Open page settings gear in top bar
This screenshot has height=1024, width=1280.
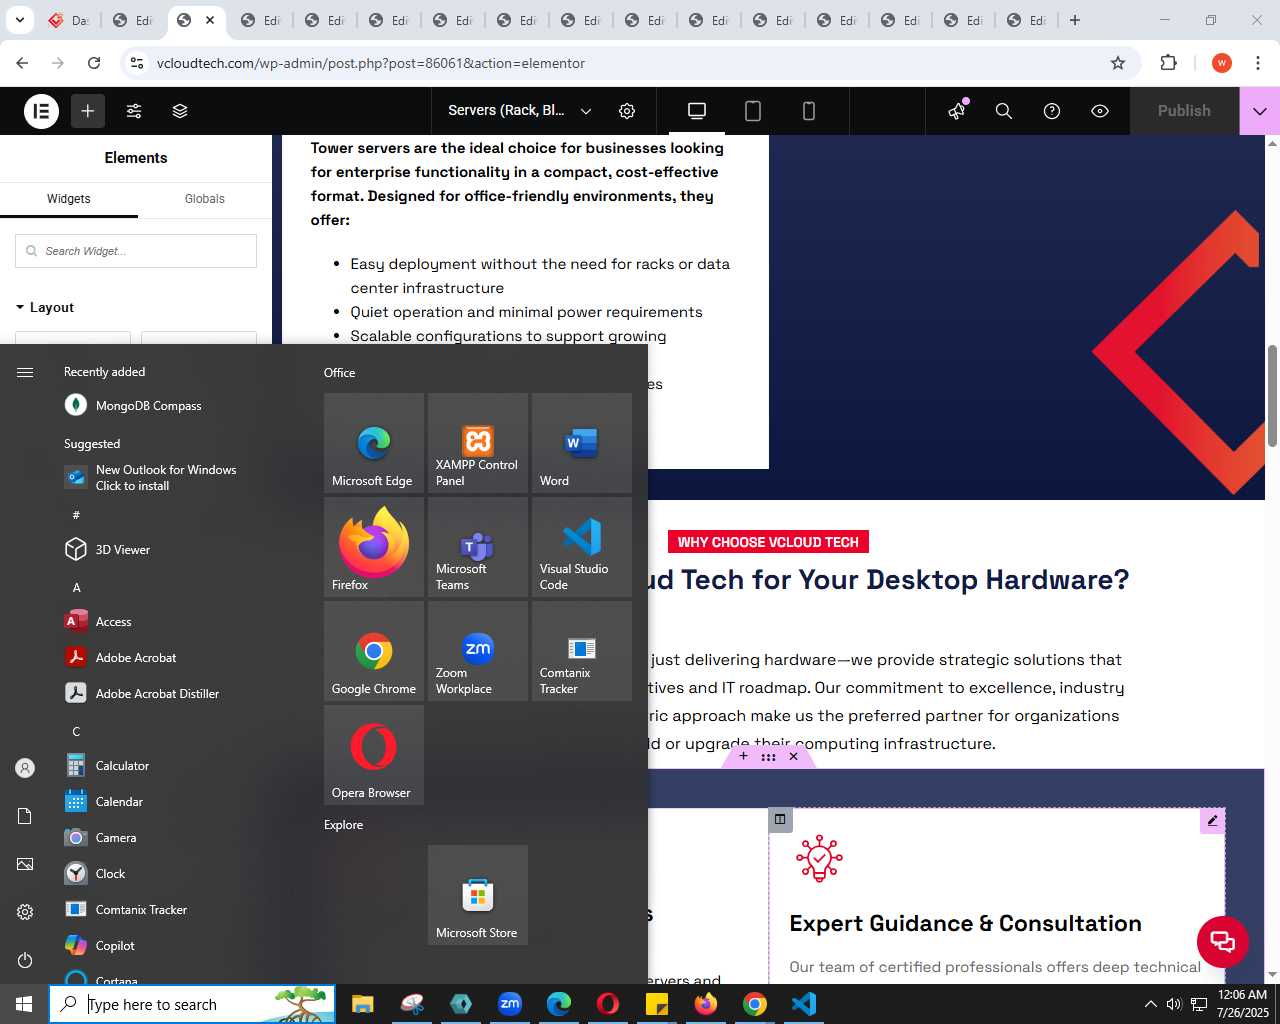(x=627, y=111)
